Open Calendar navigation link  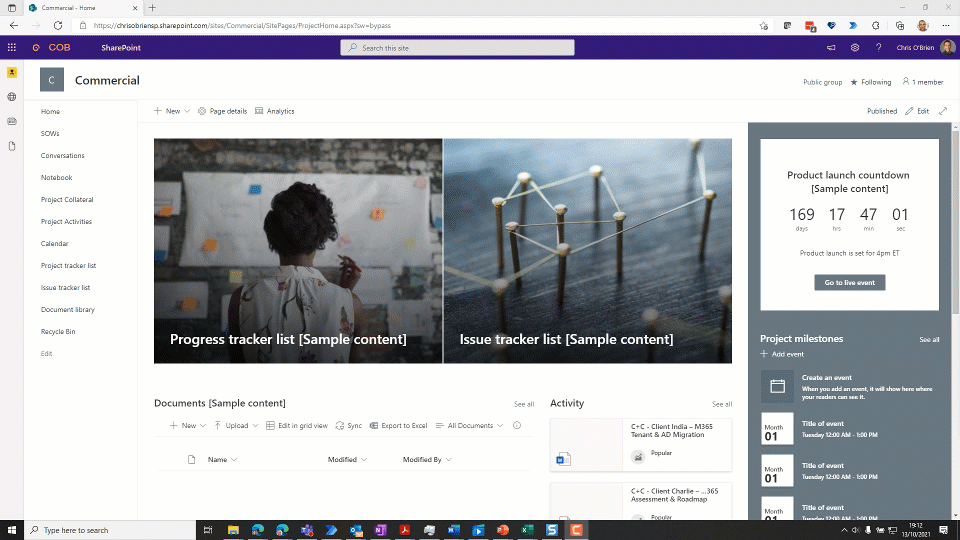click(54, 244)
